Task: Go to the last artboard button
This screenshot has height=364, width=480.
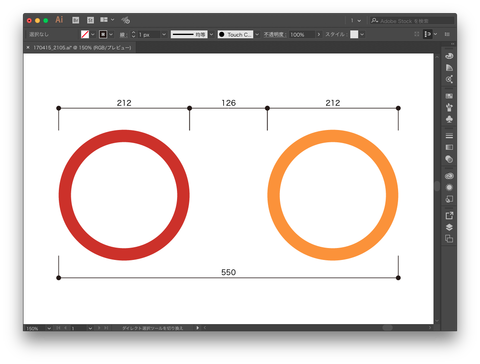Action: 106,328
